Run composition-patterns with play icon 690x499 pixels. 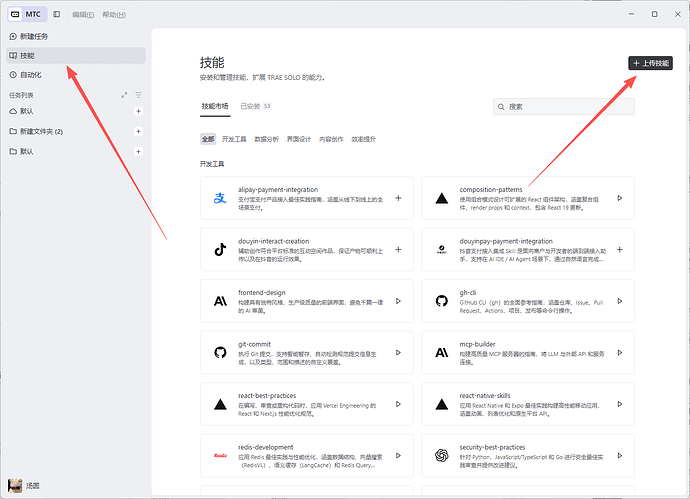[x=620, y=198]
